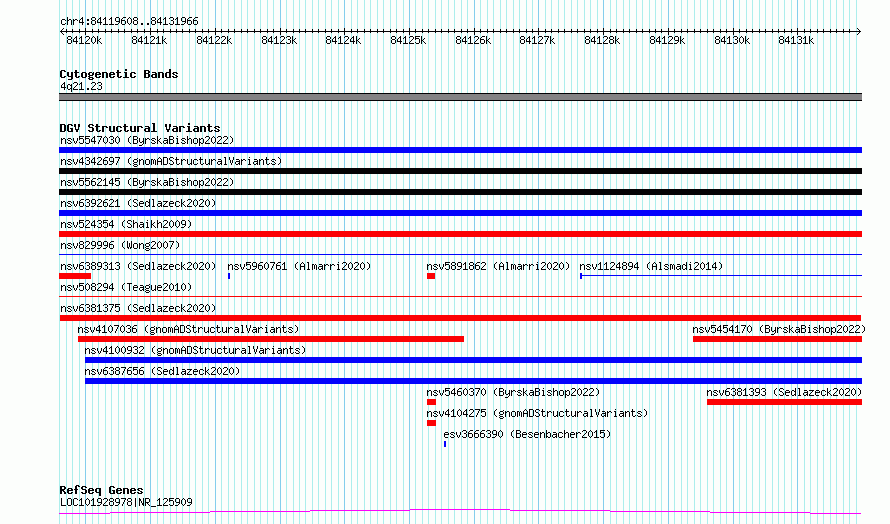Select red bar under nsv6381393
This screenshot has width=890, height=524.
(784, 403)
